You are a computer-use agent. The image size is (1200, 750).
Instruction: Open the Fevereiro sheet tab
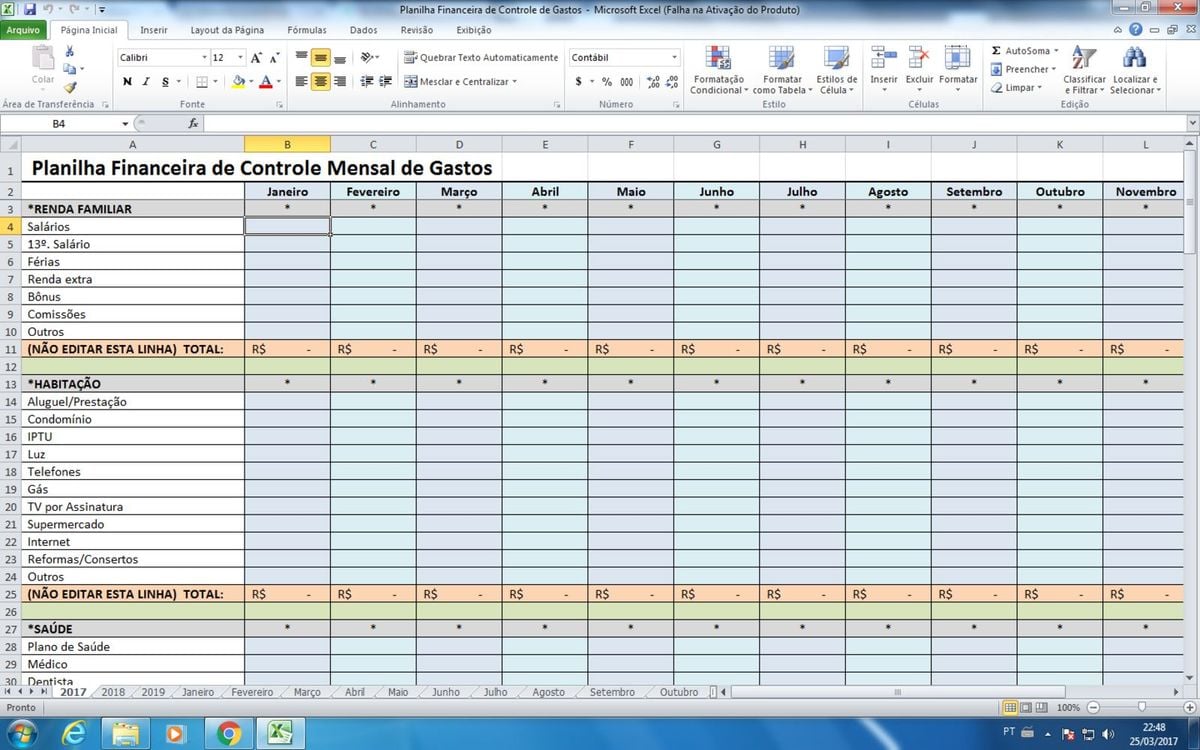252,692
